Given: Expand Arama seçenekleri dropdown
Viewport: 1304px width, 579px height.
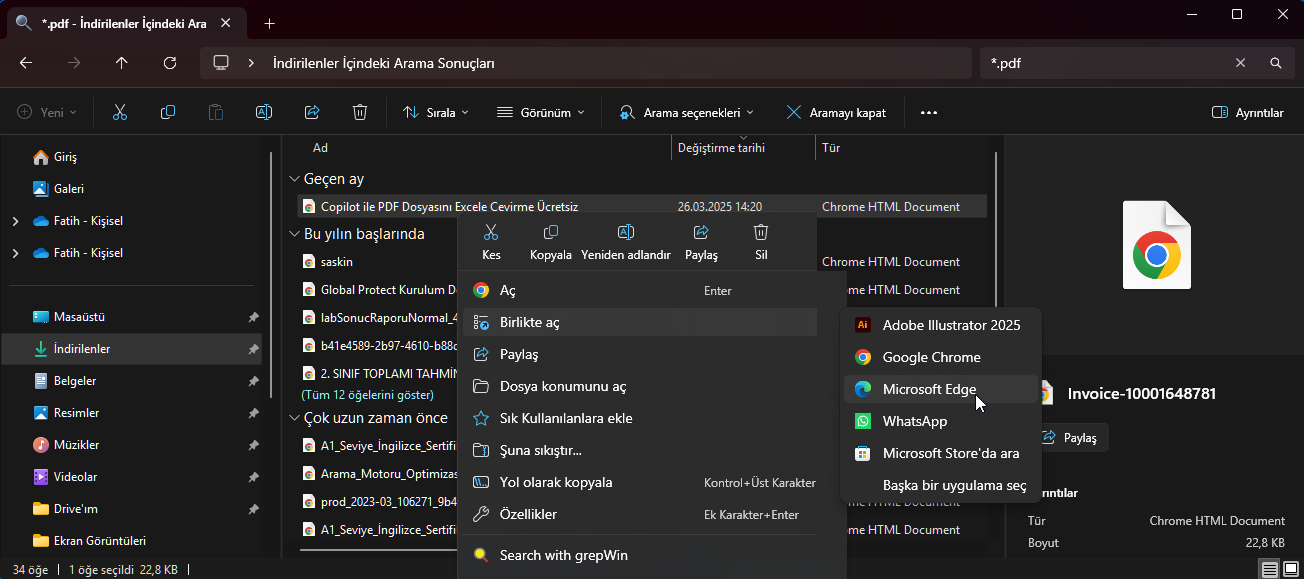Looking at the screenshot, I should point(686,113).
